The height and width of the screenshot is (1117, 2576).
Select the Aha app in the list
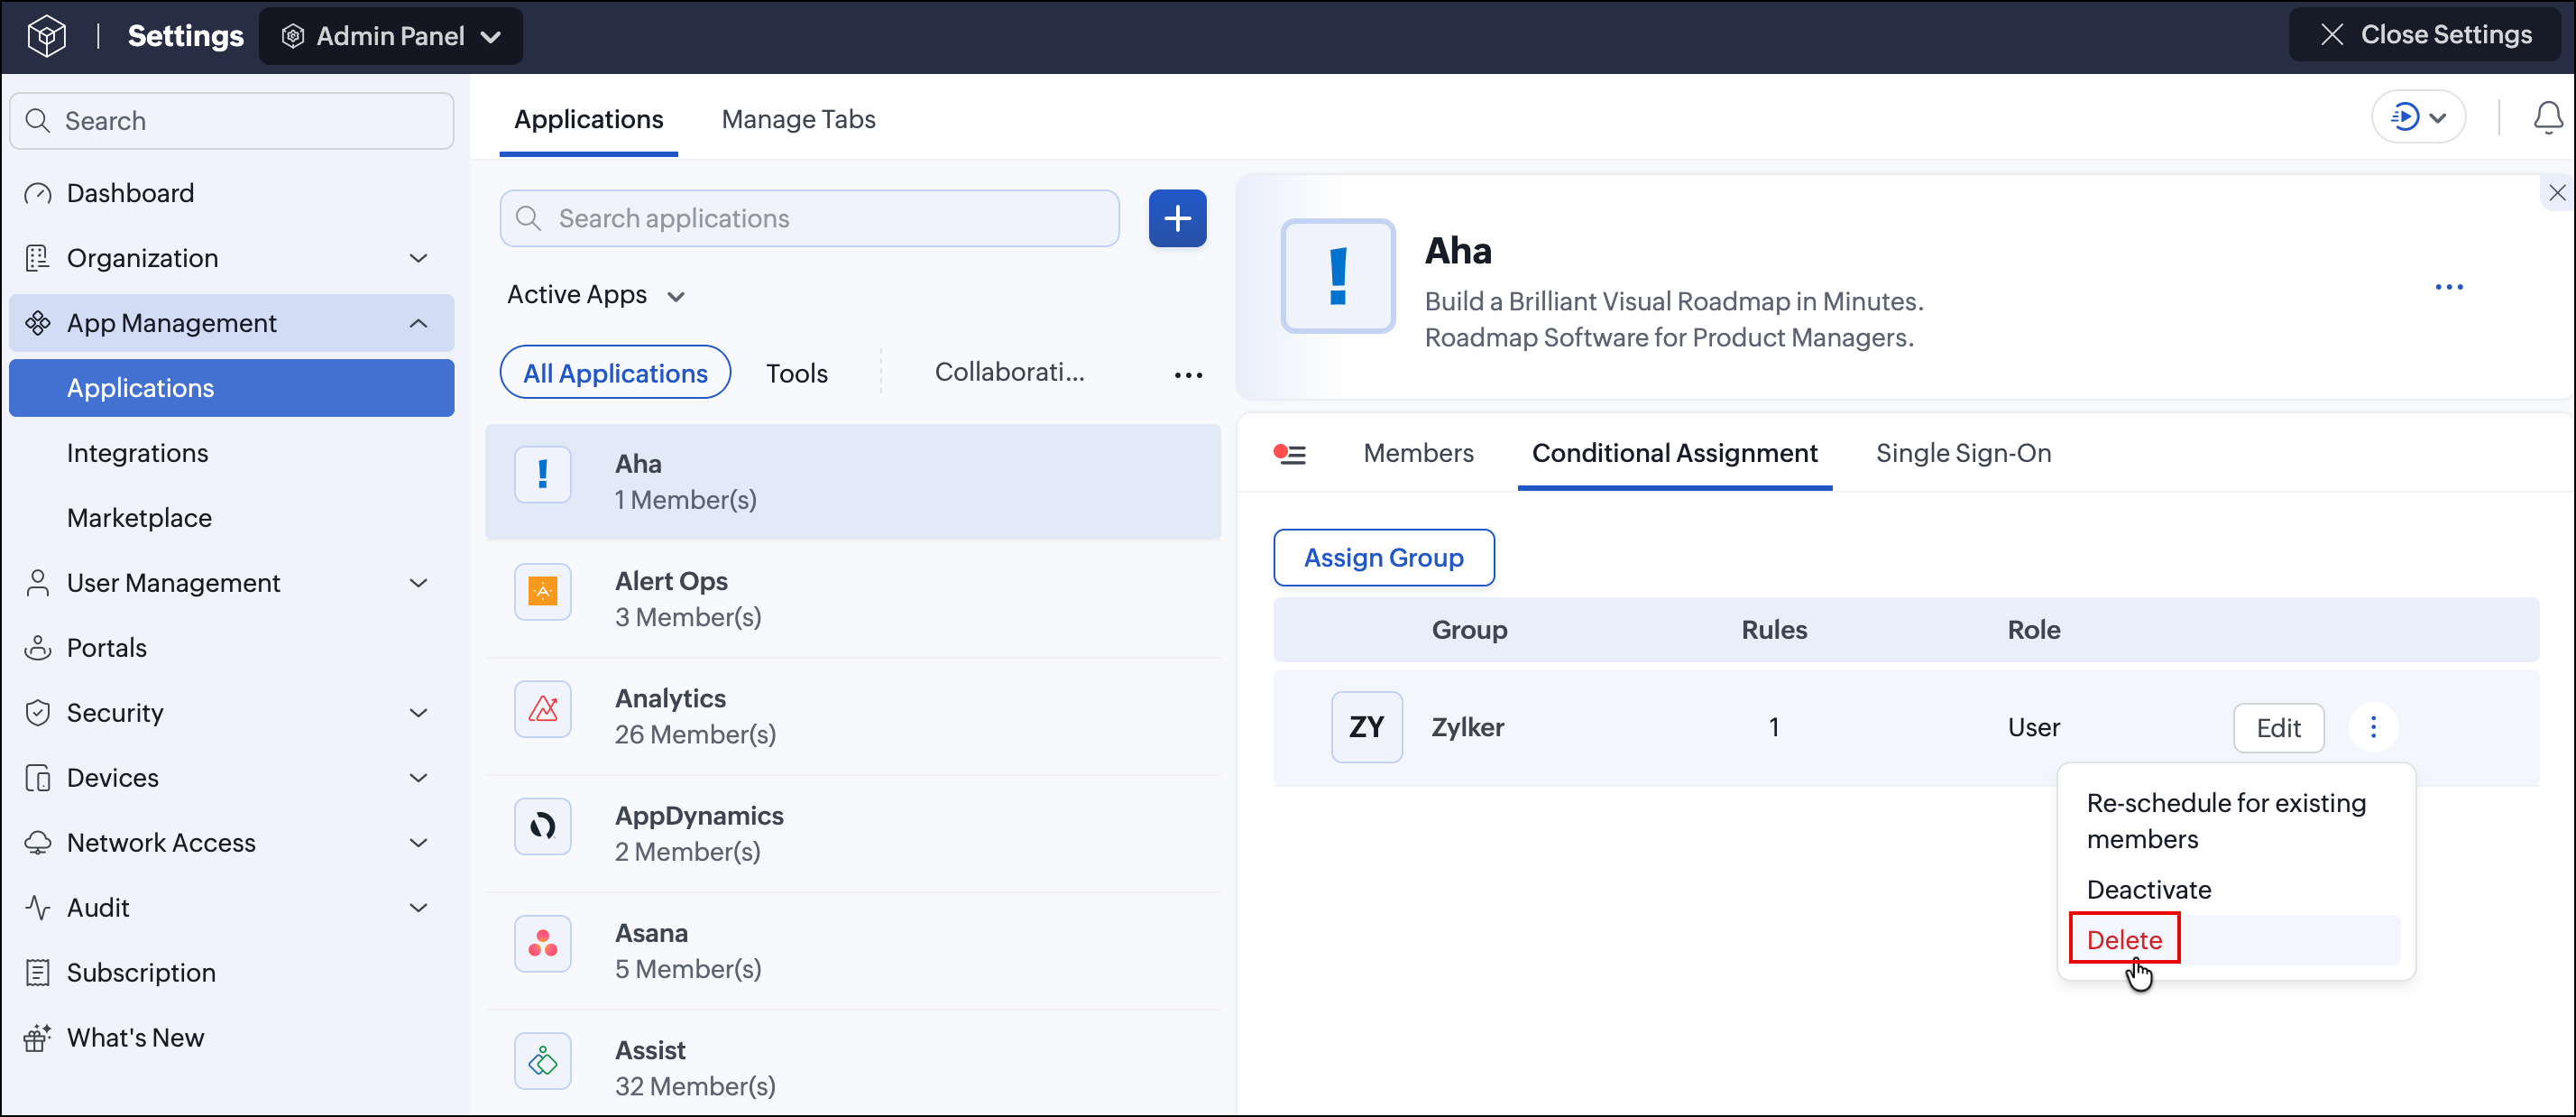click(853, 482)
